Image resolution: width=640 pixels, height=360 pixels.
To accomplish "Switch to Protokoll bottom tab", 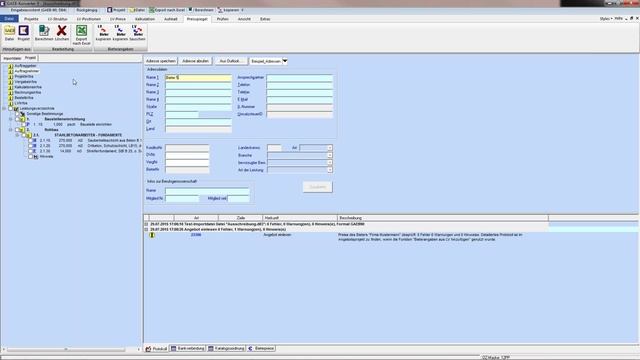I will 156,349.
